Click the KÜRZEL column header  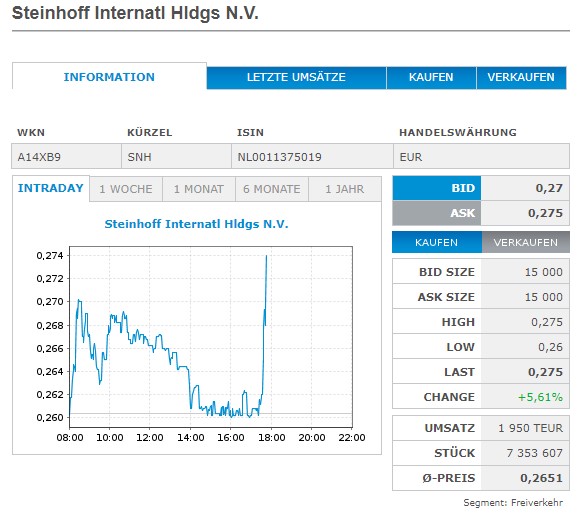tap(150, 133)
